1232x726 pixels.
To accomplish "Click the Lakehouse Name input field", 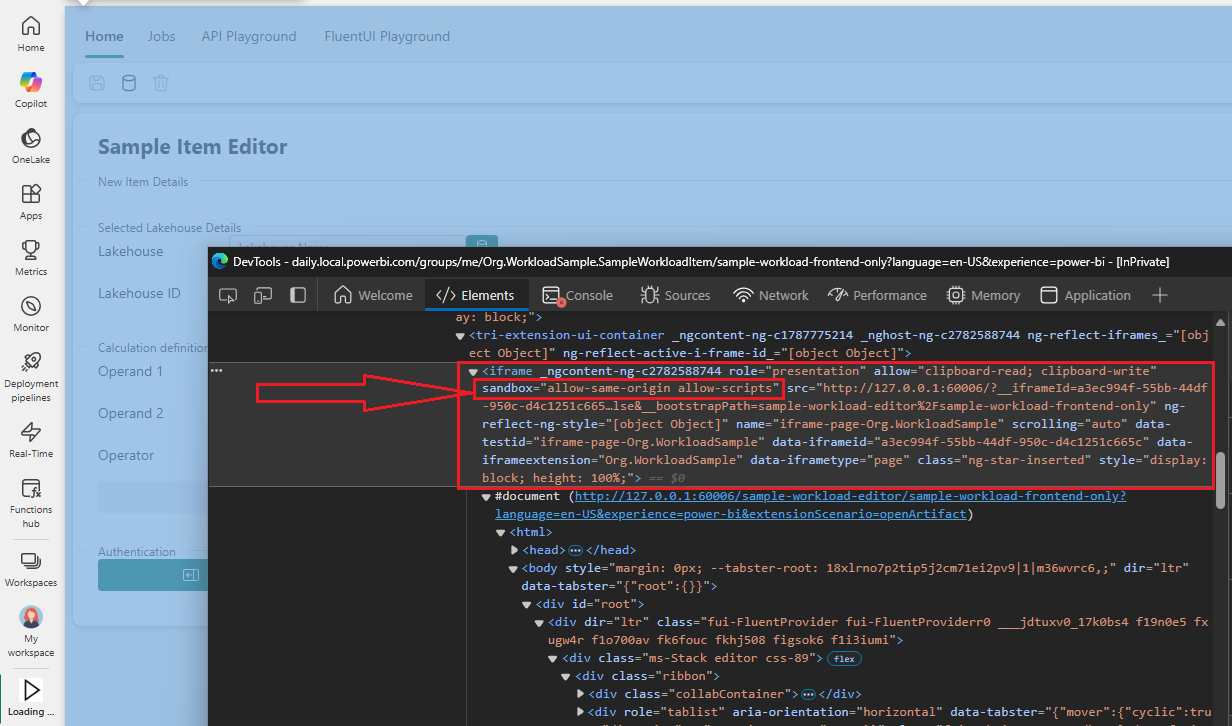I will click(x=340, y=243).
